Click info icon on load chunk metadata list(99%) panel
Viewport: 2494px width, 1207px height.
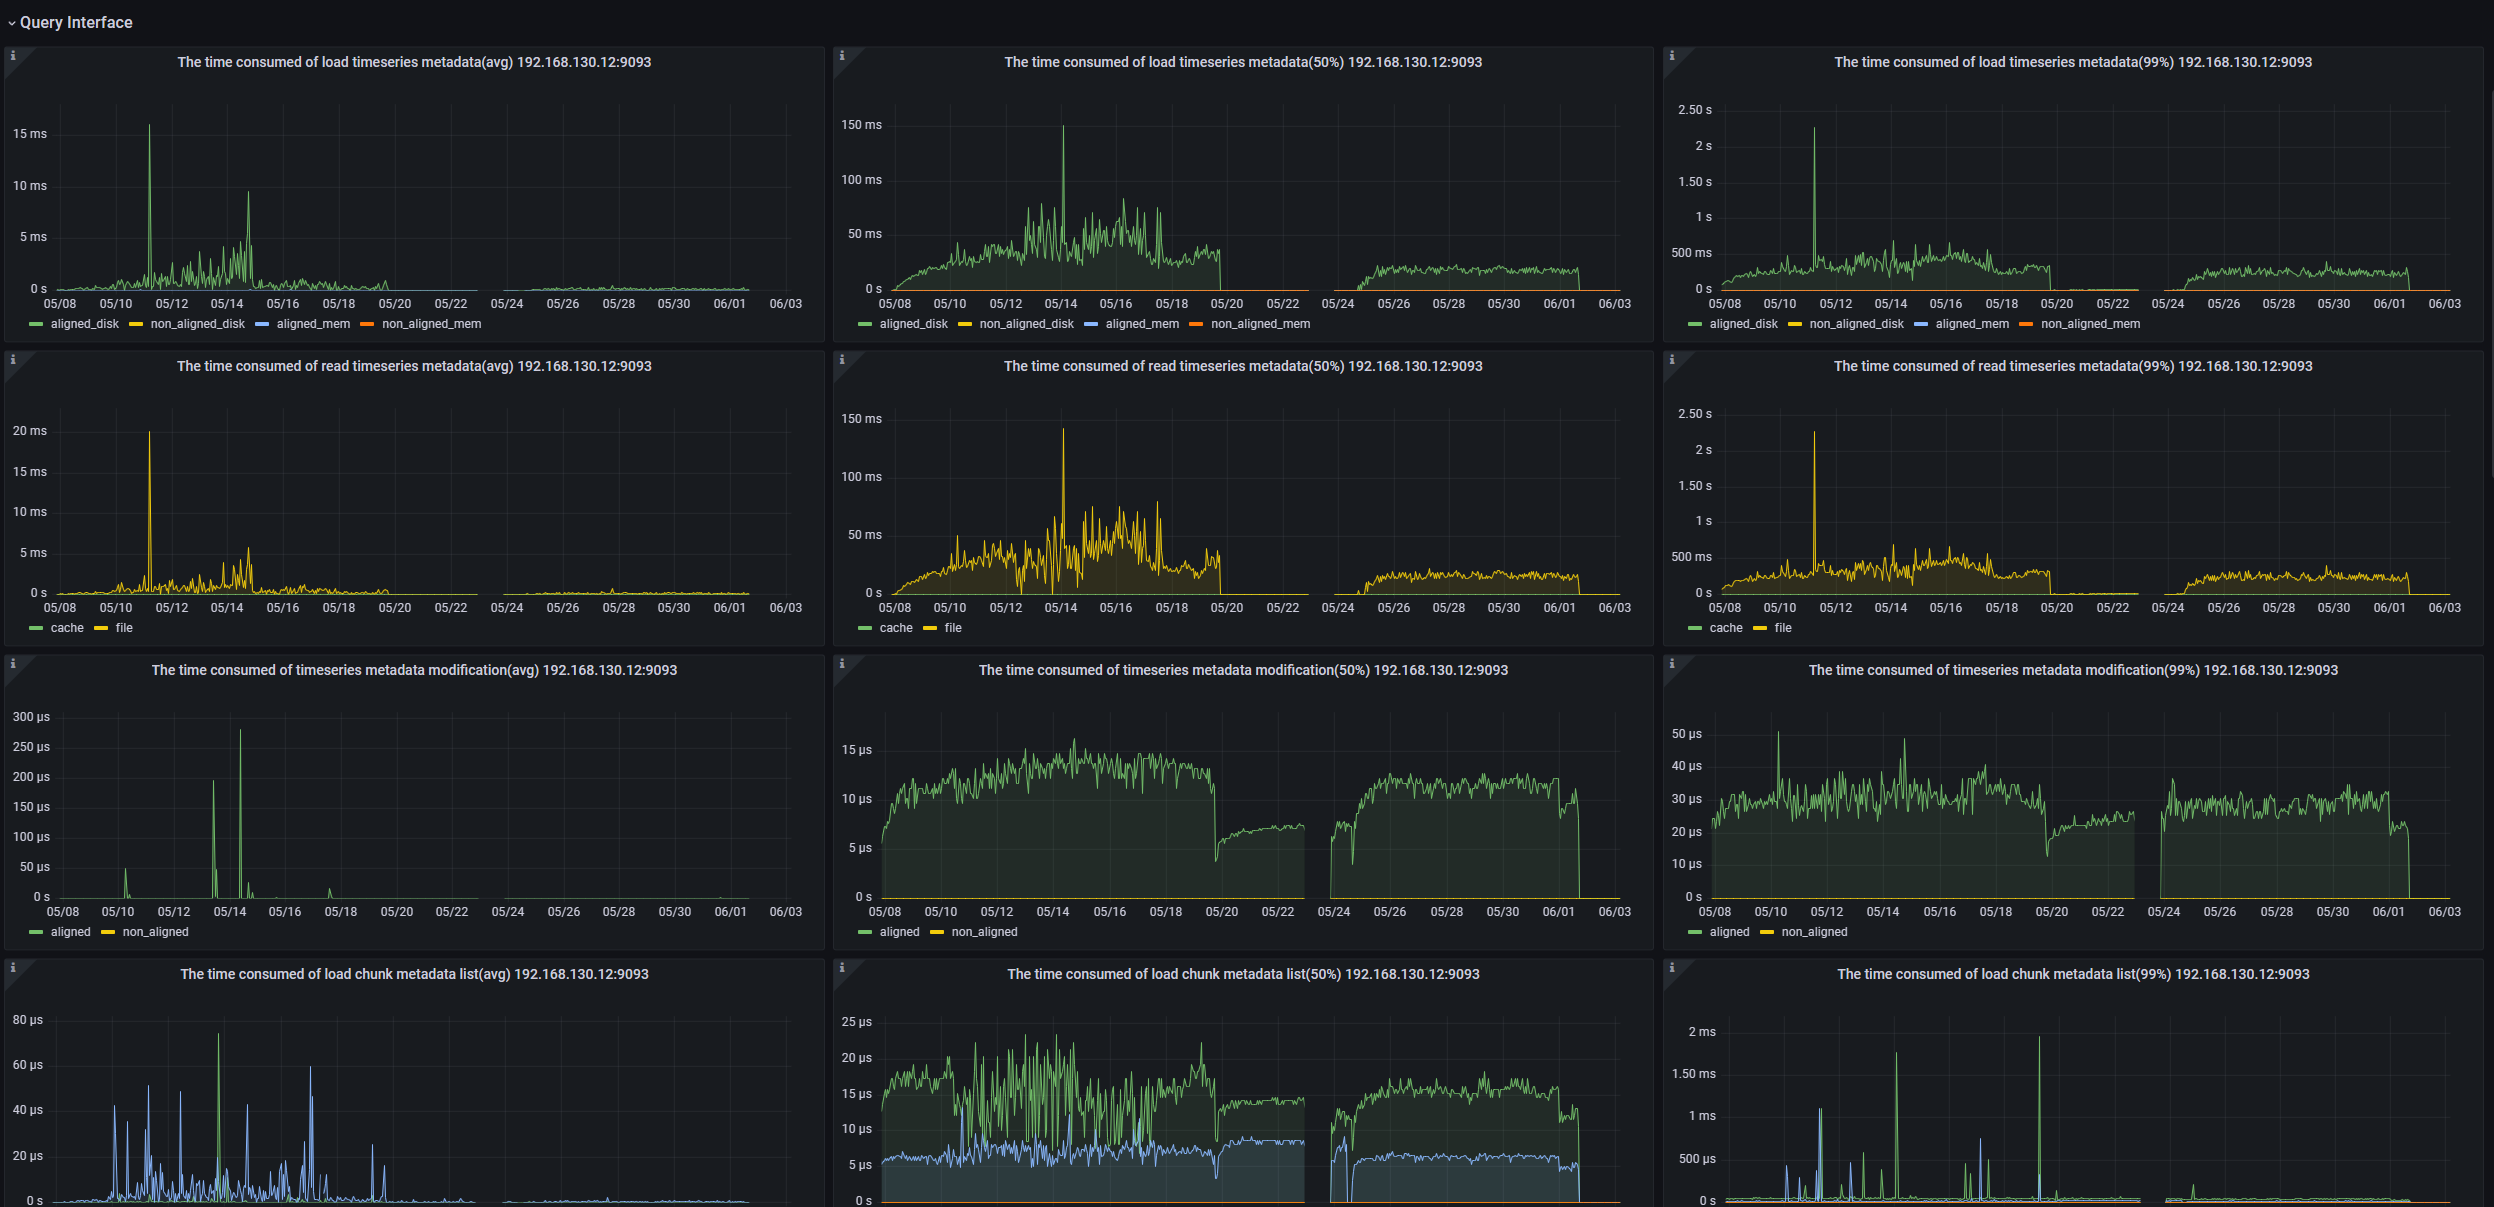(x=1672, y=968)
